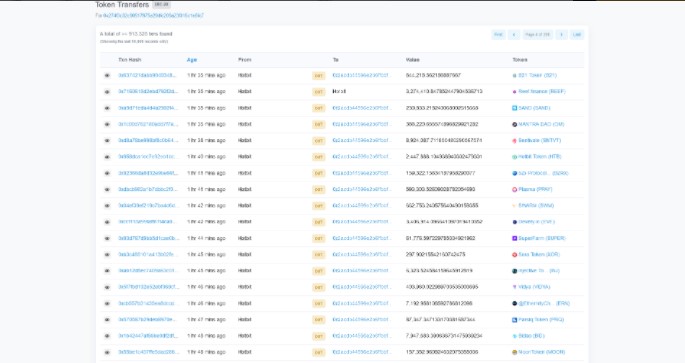Open Vidya (VIDYA) token link

click(x=534, y=287)
